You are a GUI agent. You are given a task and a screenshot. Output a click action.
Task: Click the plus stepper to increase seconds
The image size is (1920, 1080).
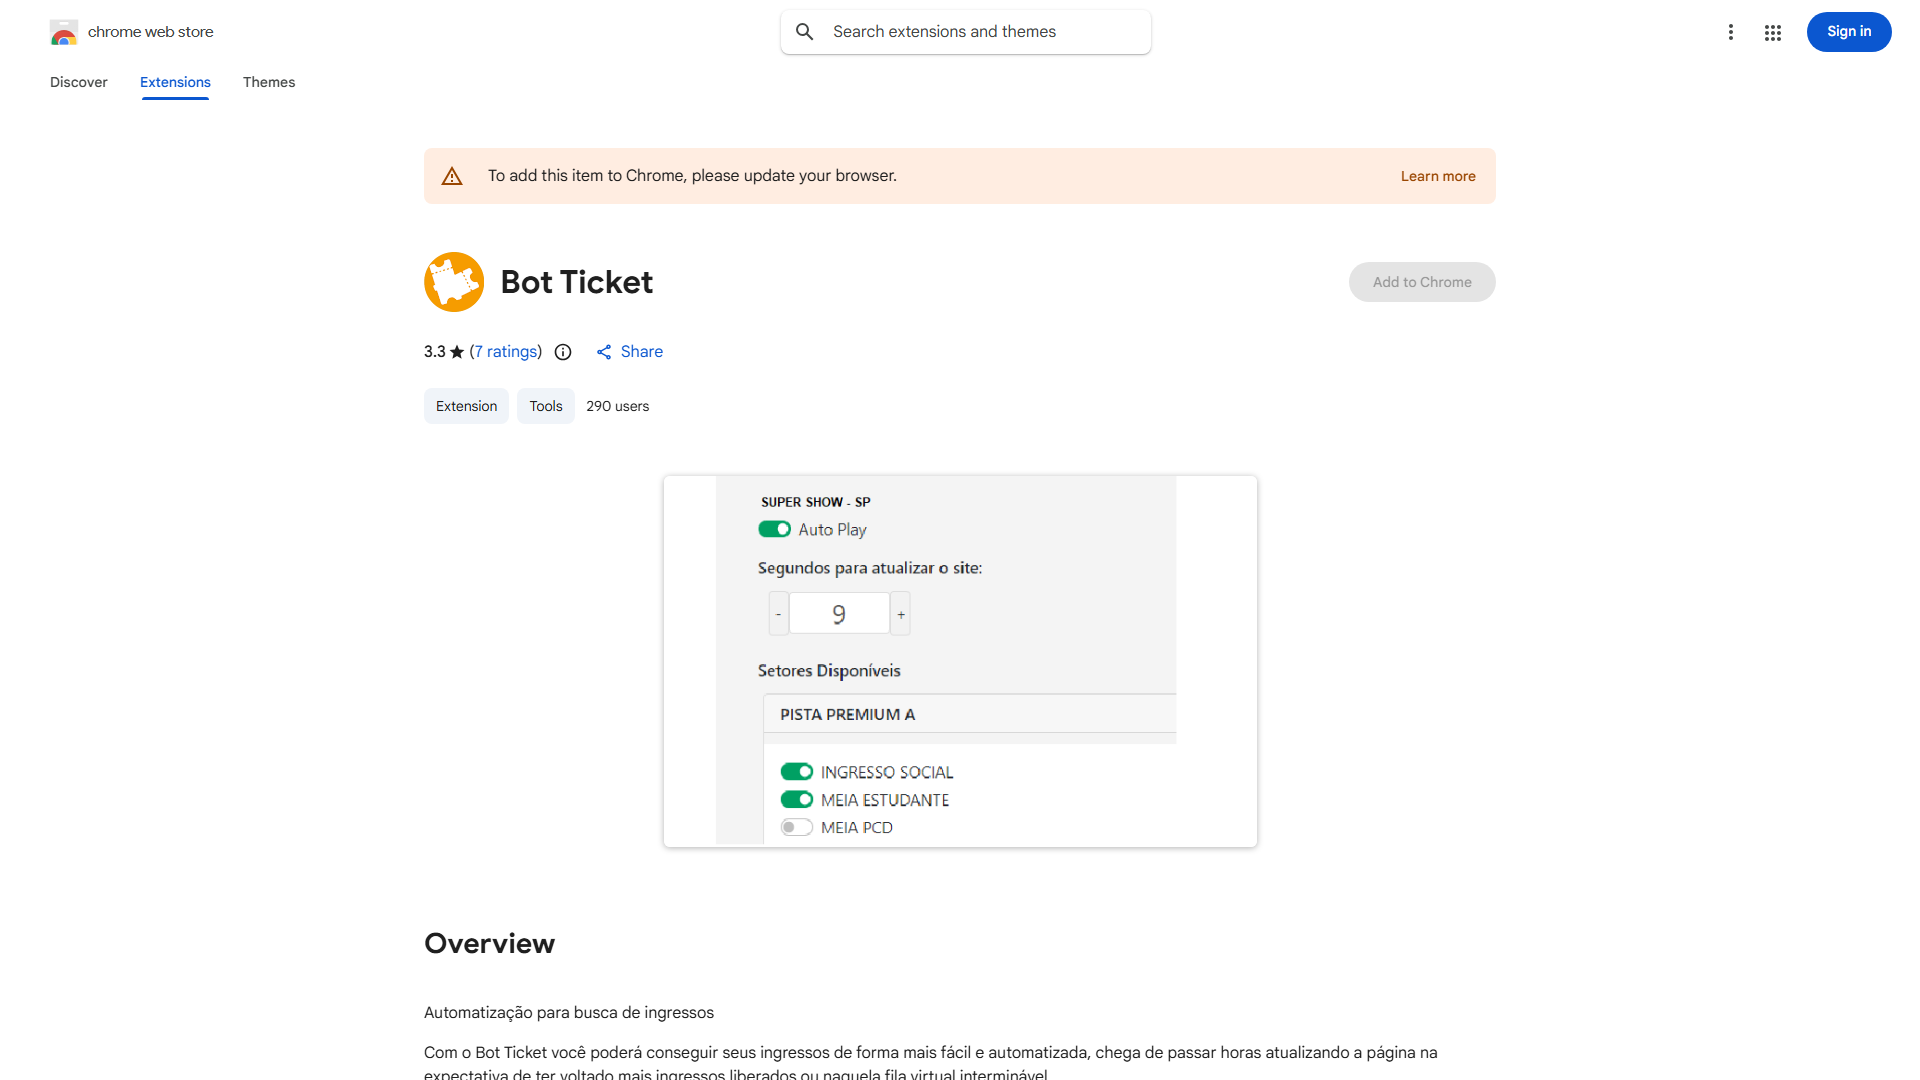click(899, 612)
